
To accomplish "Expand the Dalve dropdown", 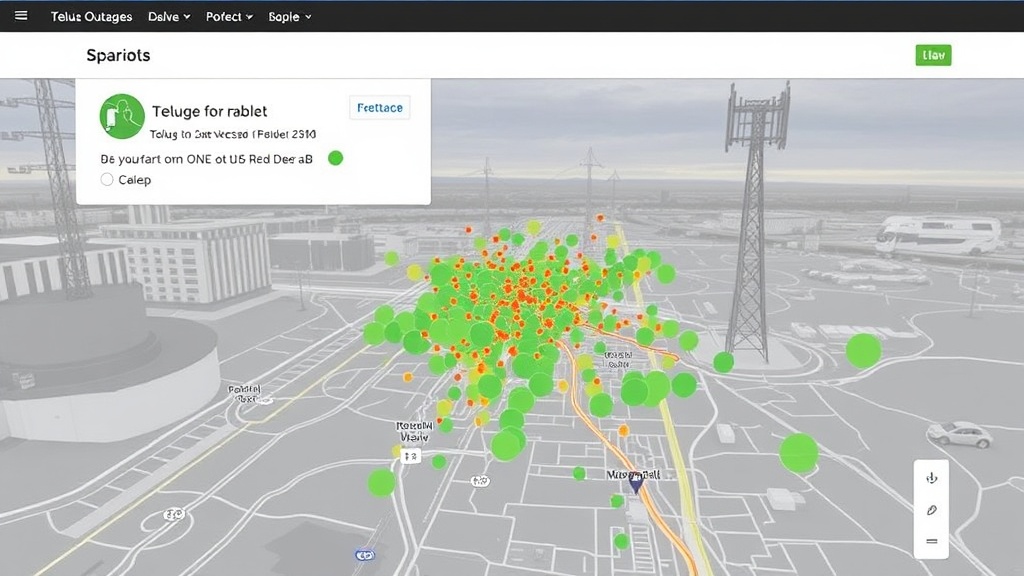I will click(169, 17).
